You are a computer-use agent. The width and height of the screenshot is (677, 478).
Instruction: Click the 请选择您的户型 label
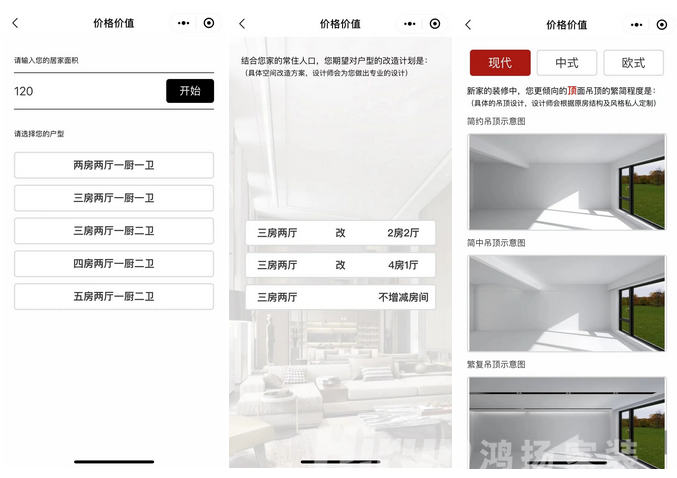point(39,134)
